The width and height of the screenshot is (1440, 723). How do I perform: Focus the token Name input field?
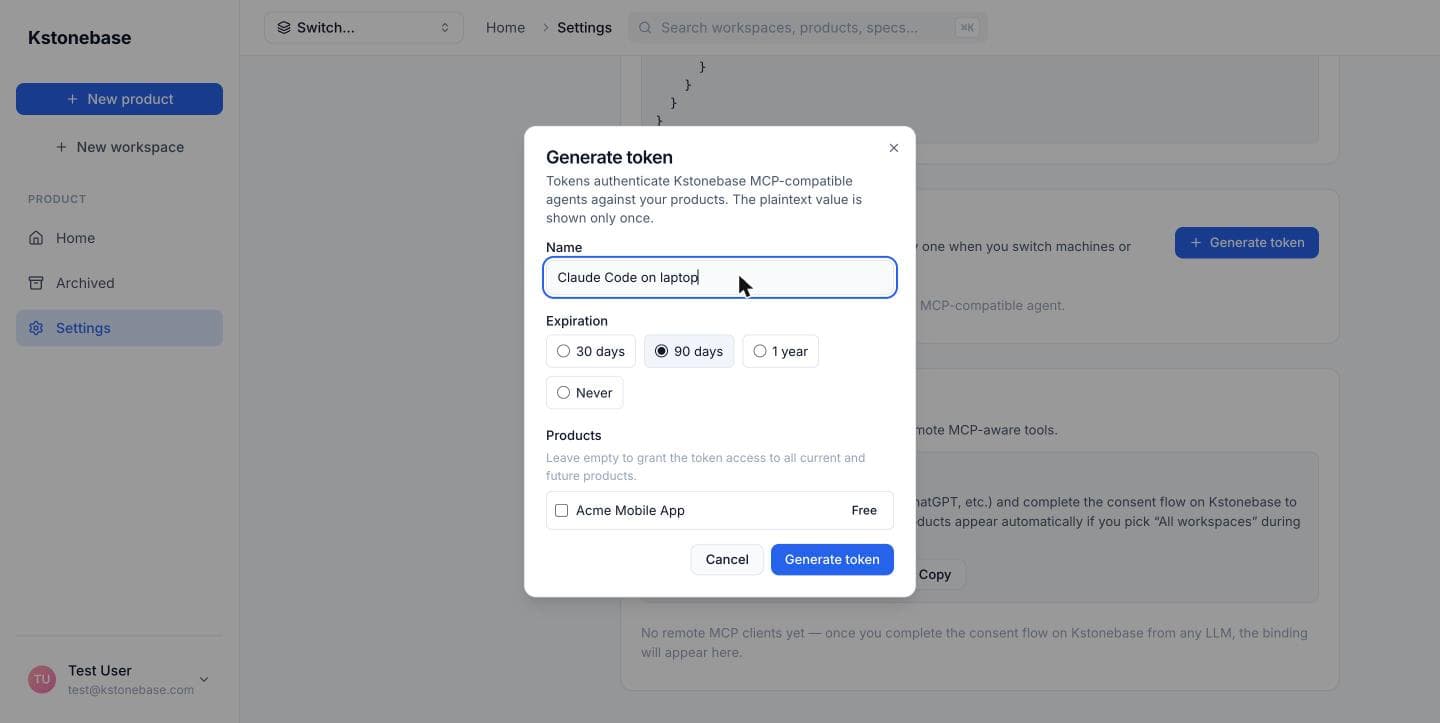point(720,277)
